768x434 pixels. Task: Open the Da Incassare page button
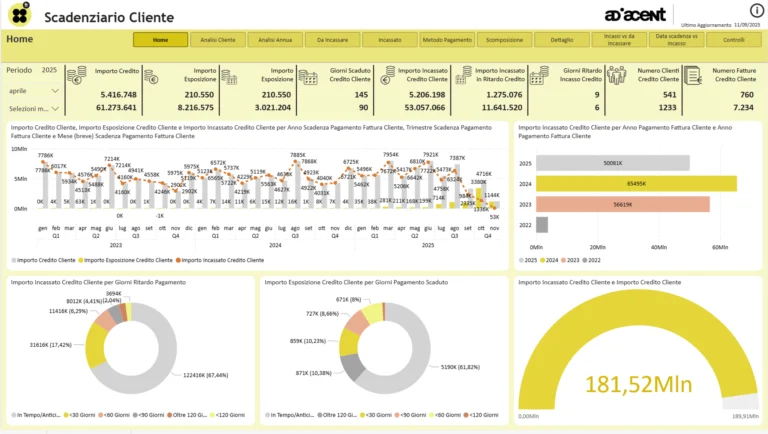[332, 40]
